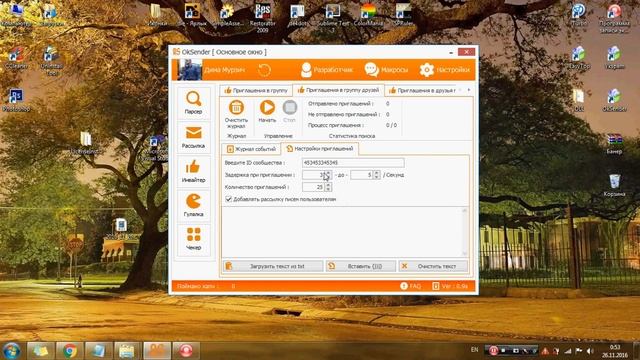Click the OkSender desktop shortcut icon
Screen dimensions: 640x360
[614, 101]
